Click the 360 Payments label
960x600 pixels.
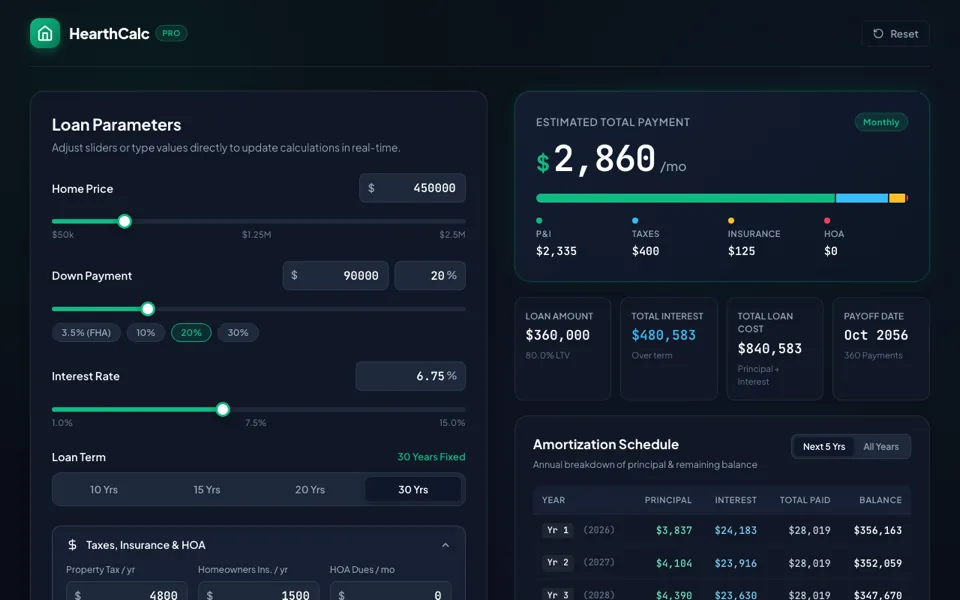pyautogui.click(x=873, y=355)
